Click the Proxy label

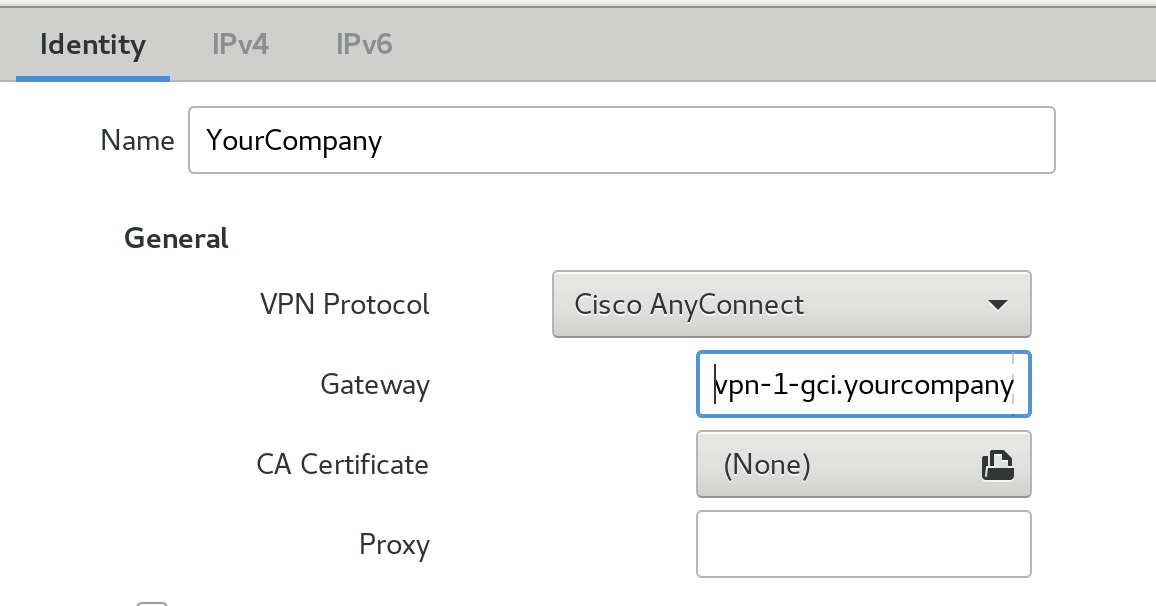[394, 545]
